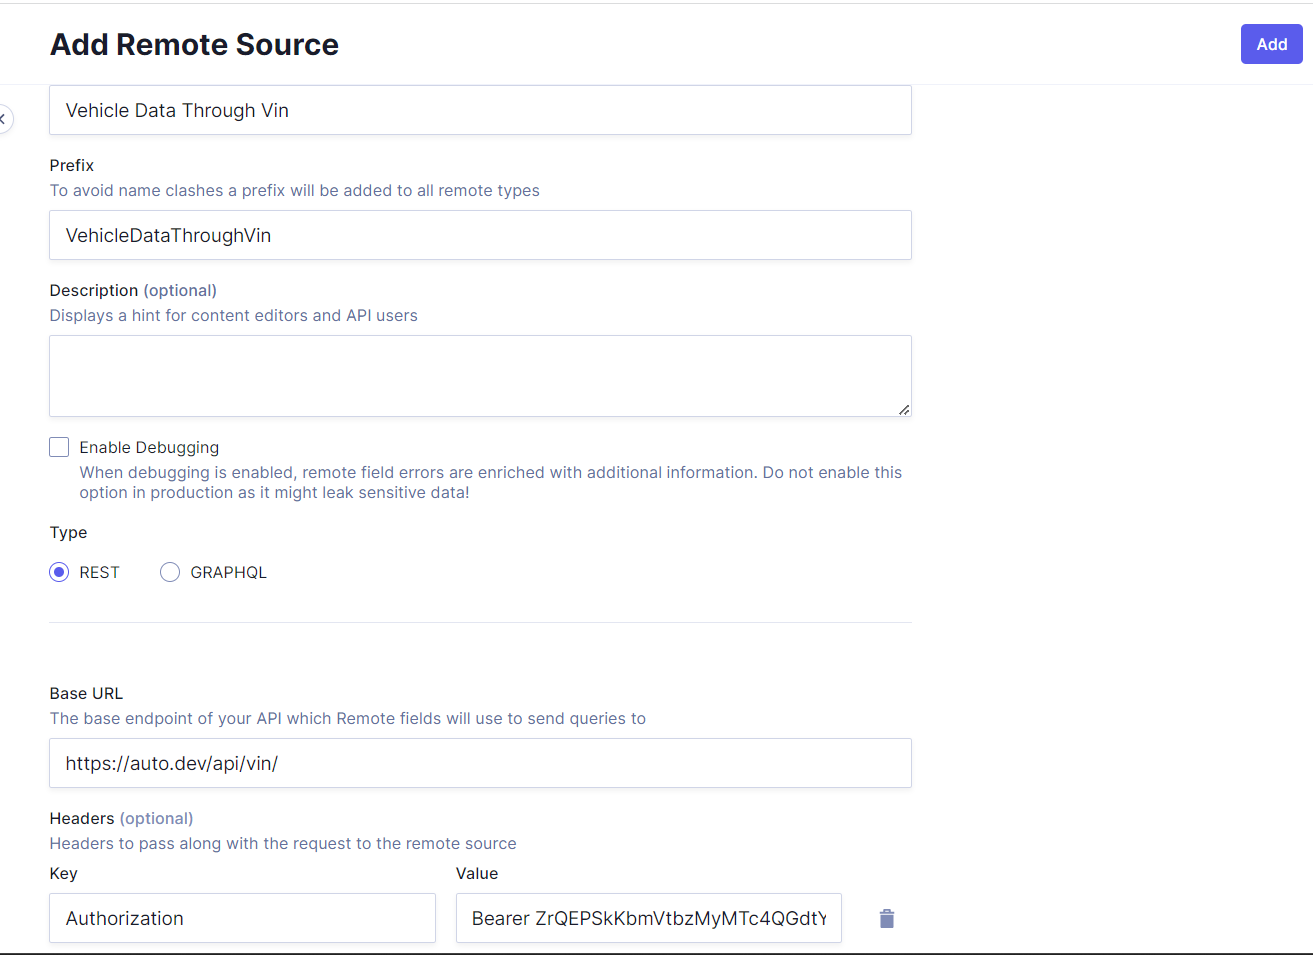This screenshot has width=1313, height=955.
Task: Focus the Authorization header Key field
Action: (242, 918)
